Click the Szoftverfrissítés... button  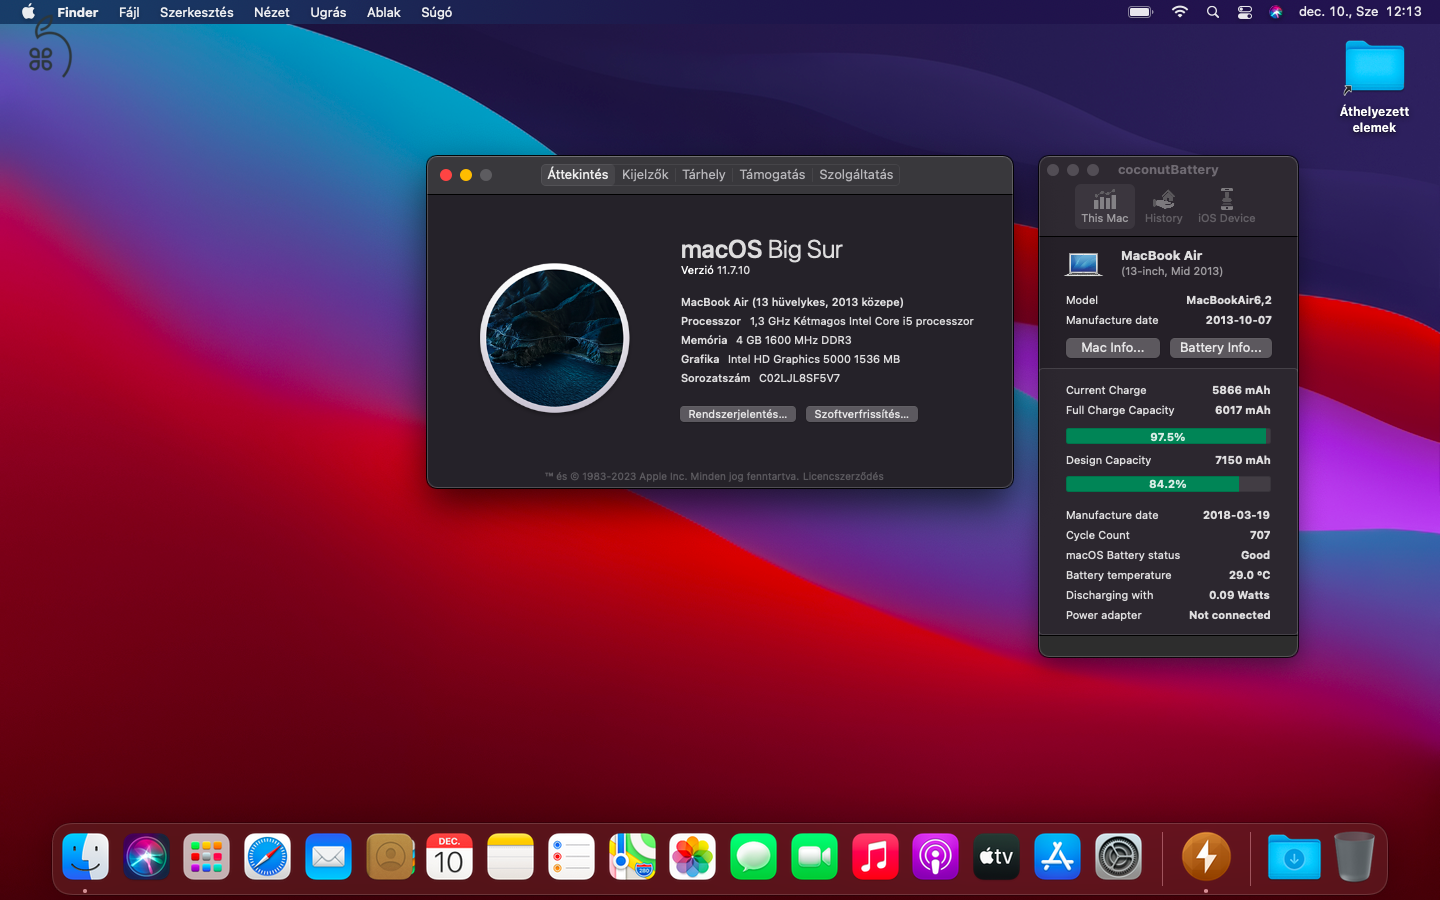coord(861,414)
